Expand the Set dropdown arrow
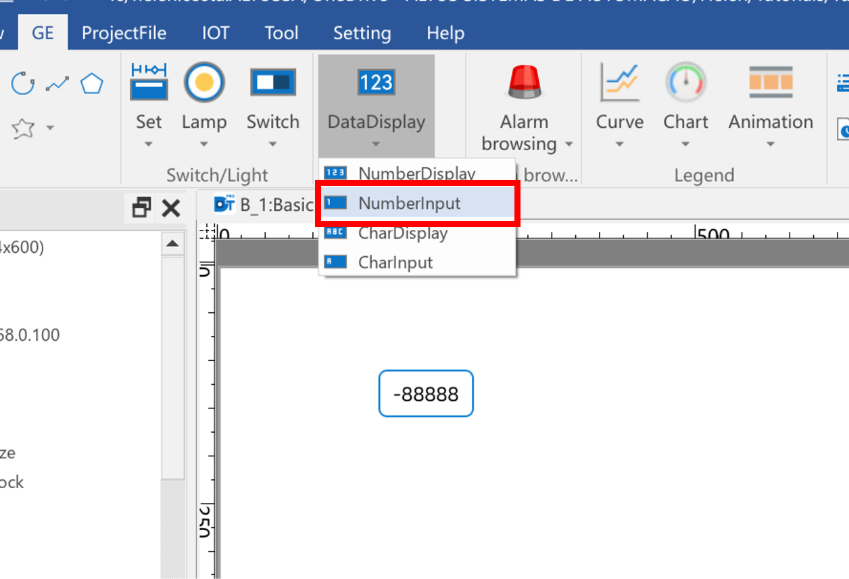 [148, 144]
